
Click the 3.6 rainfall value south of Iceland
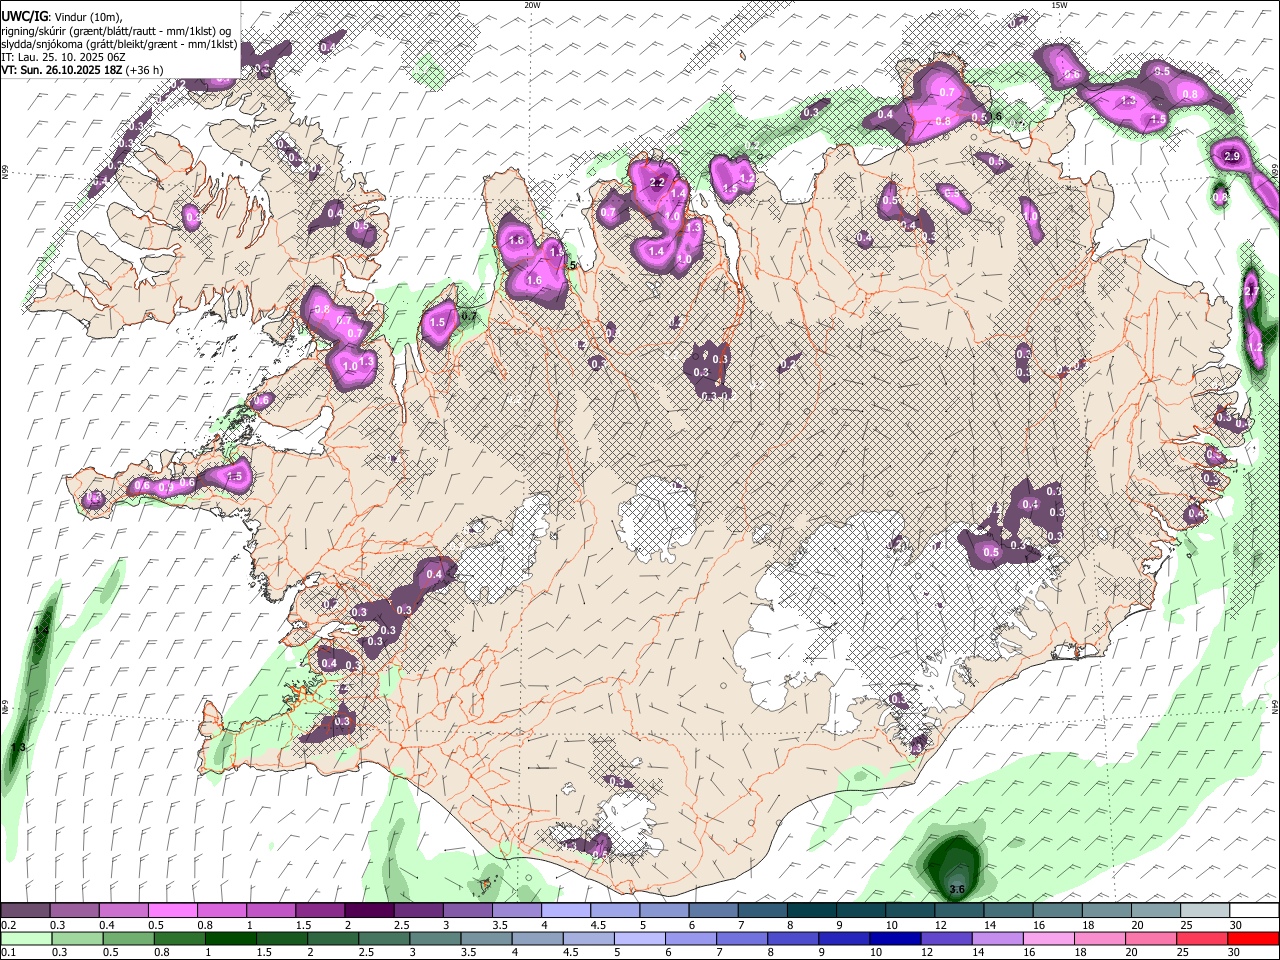coord(956,889)
